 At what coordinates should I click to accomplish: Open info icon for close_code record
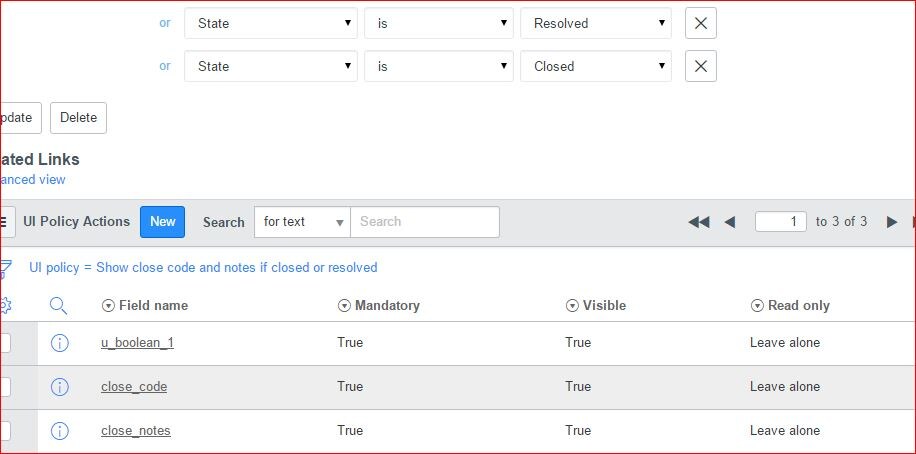60,387
